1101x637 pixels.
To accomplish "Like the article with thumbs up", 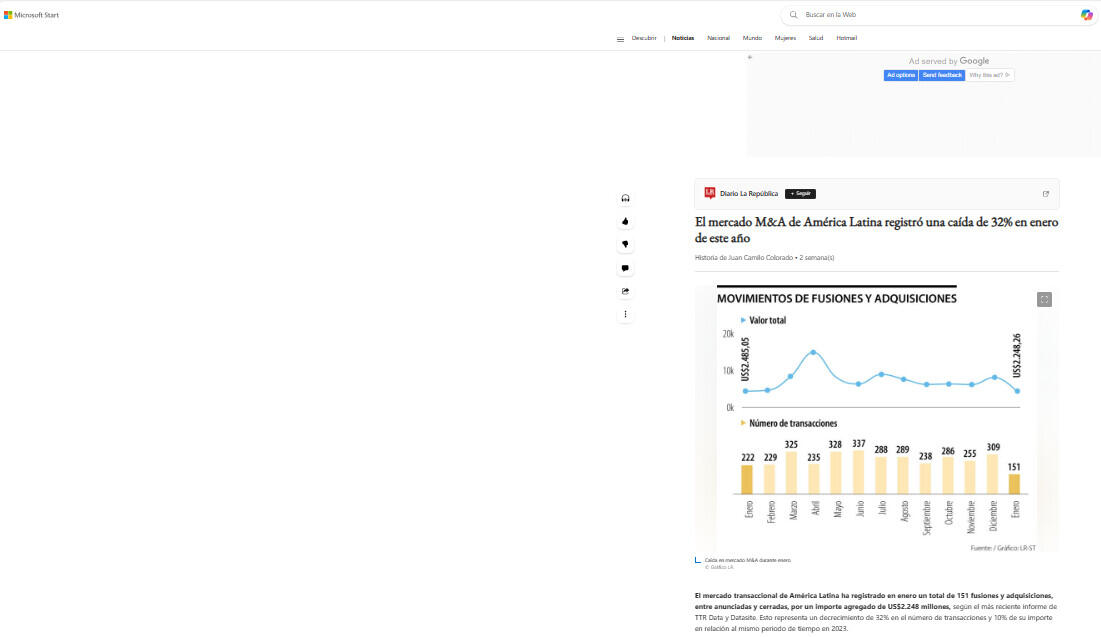I will [625, 221].
